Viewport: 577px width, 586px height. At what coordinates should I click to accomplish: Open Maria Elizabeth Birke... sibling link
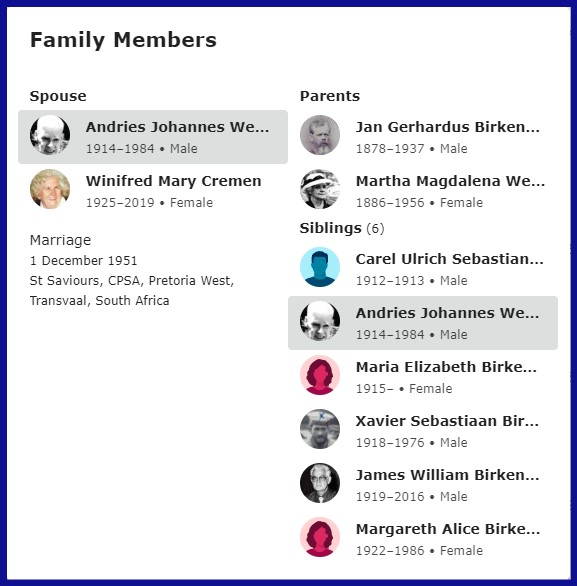coord(446,367)
